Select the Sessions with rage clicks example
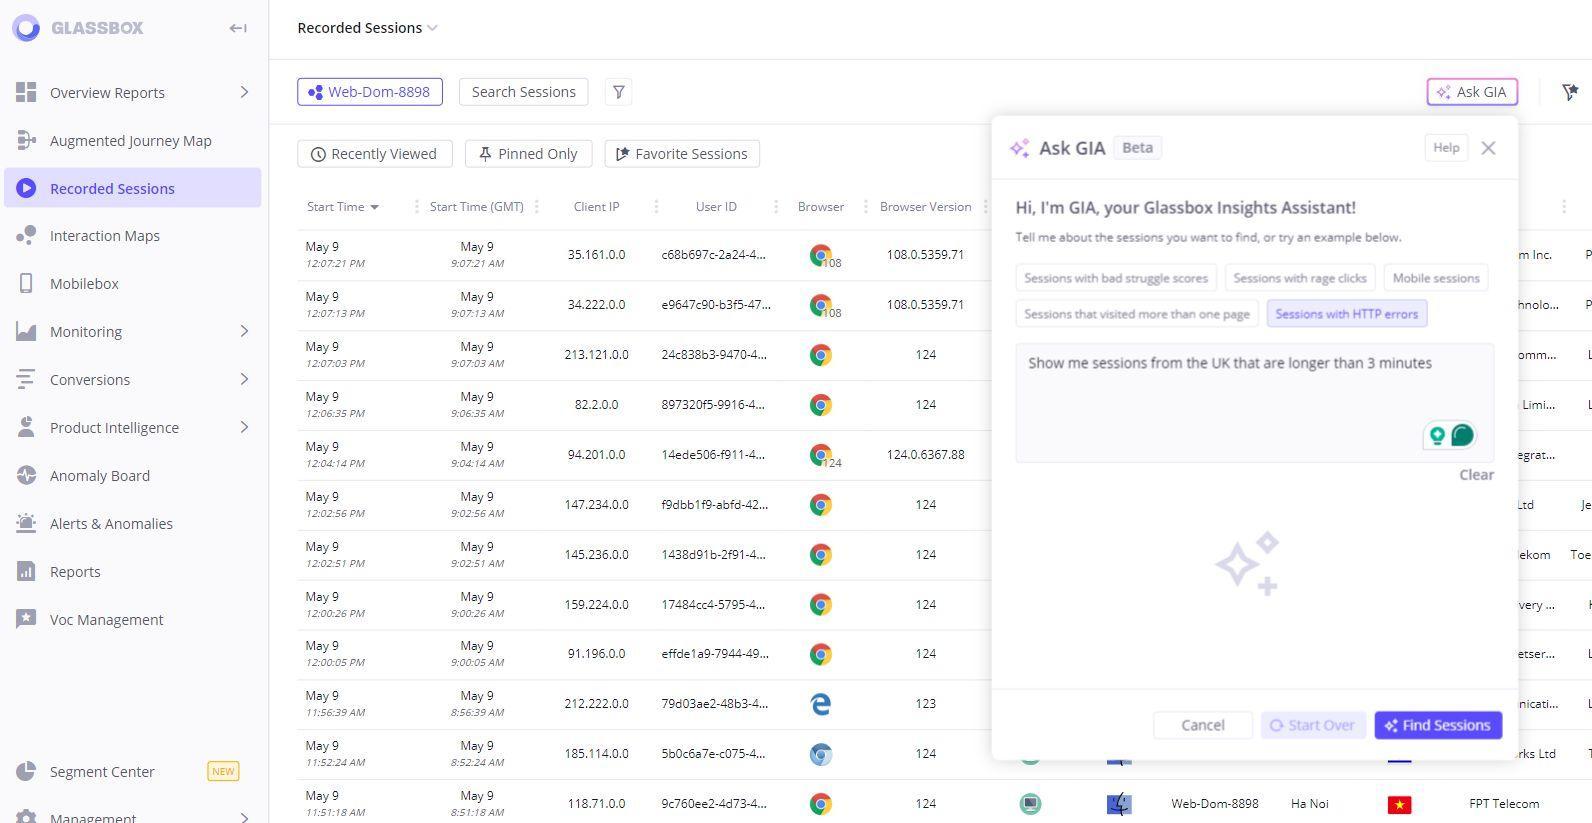Screen dimensions: 1592x823 pos(1299,278)
